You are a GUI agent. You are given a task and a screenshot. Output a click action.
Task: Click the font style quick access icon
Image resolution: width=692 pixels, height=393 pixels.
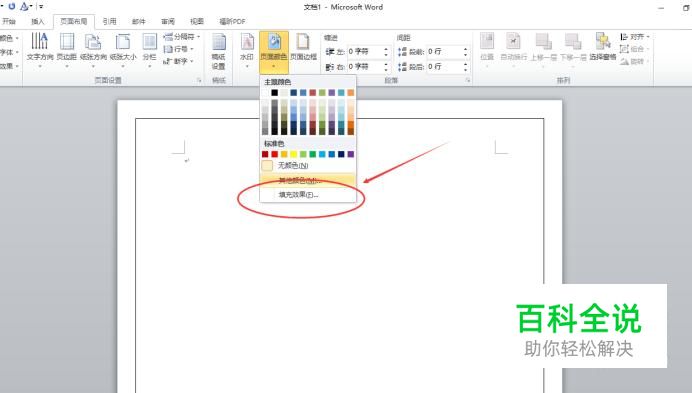click(x=25, y=6)
